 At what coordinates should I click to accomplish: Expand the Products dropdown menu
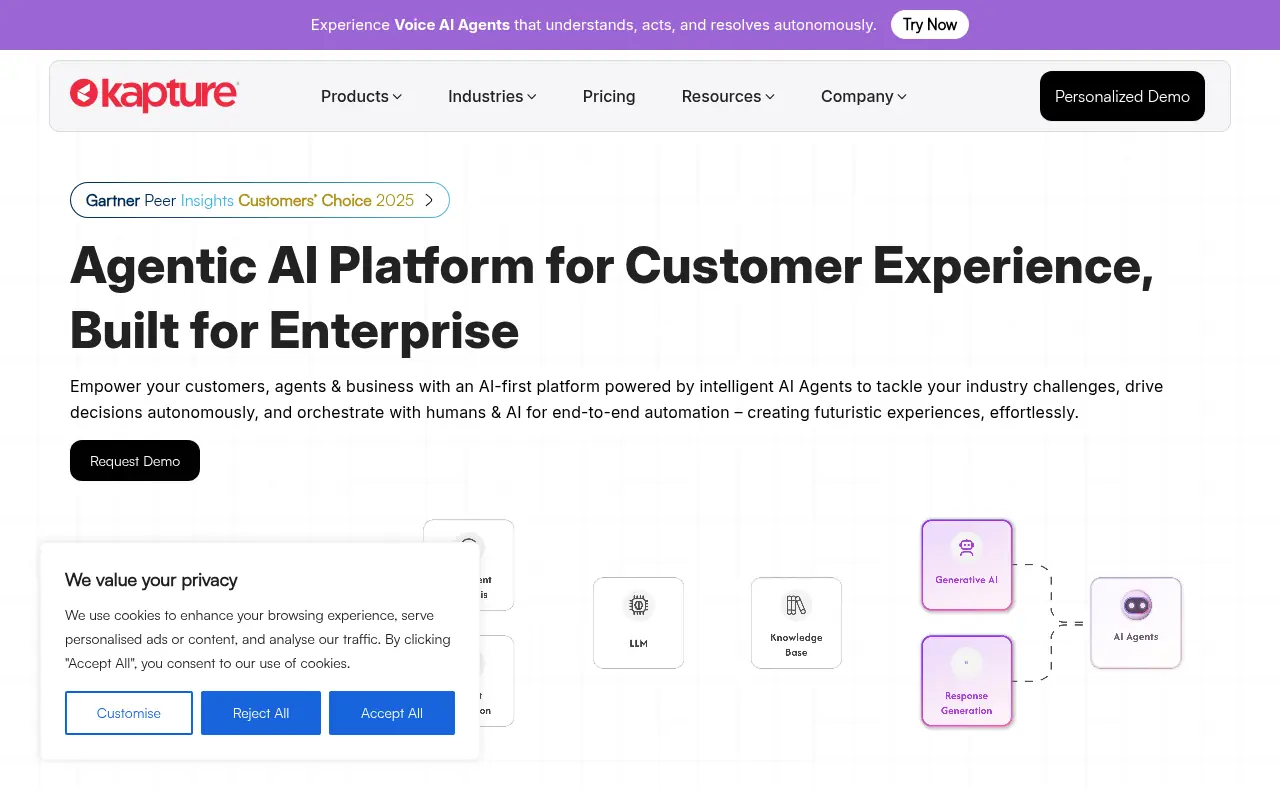[361, 96]
